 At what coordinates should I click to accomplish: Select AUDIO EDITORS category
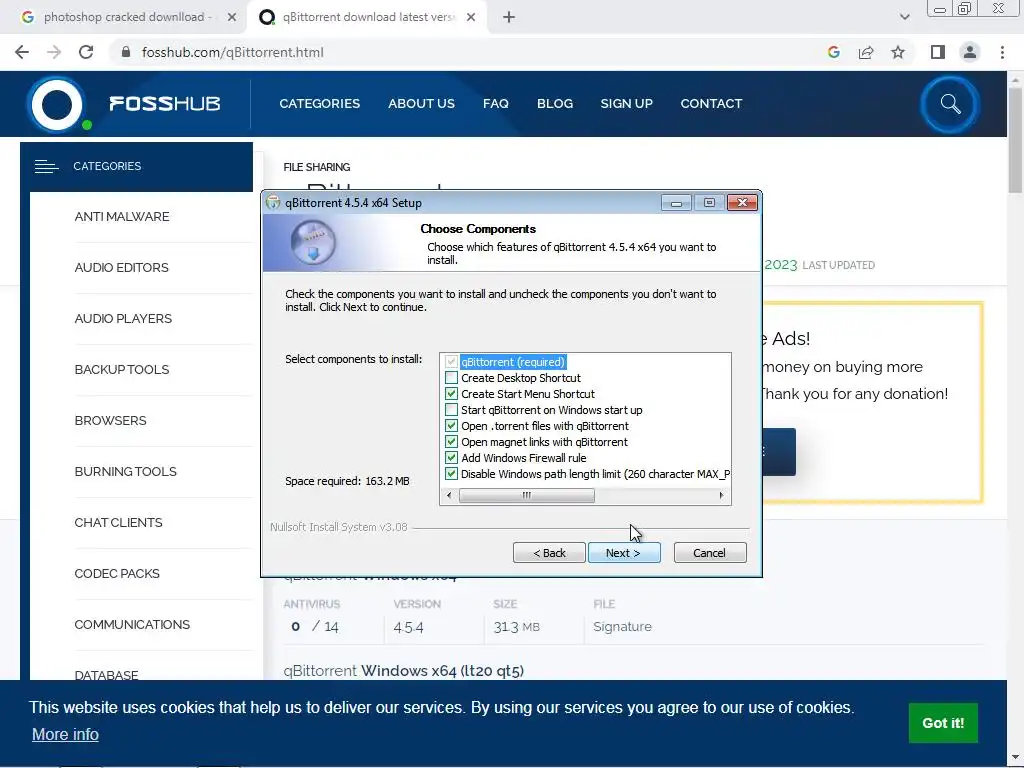click(x=121, y=267)
